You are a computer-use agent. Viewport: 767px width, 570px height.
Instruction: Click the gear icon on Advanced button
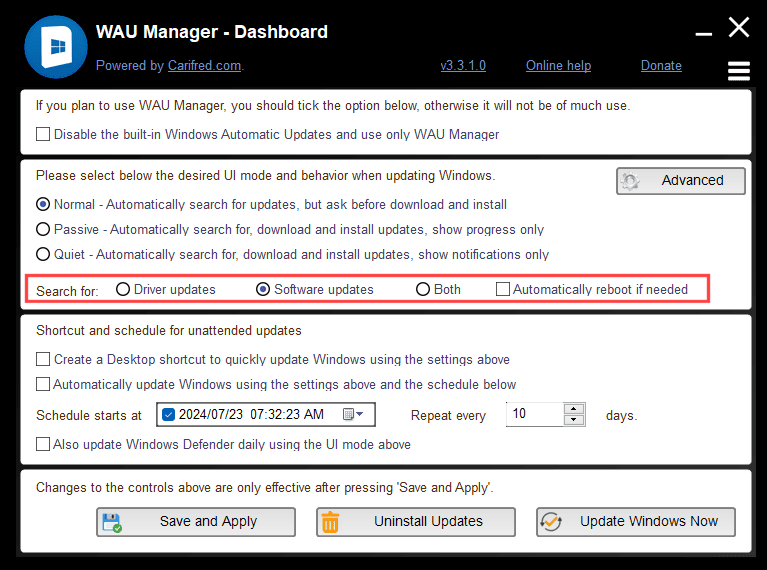630,181
